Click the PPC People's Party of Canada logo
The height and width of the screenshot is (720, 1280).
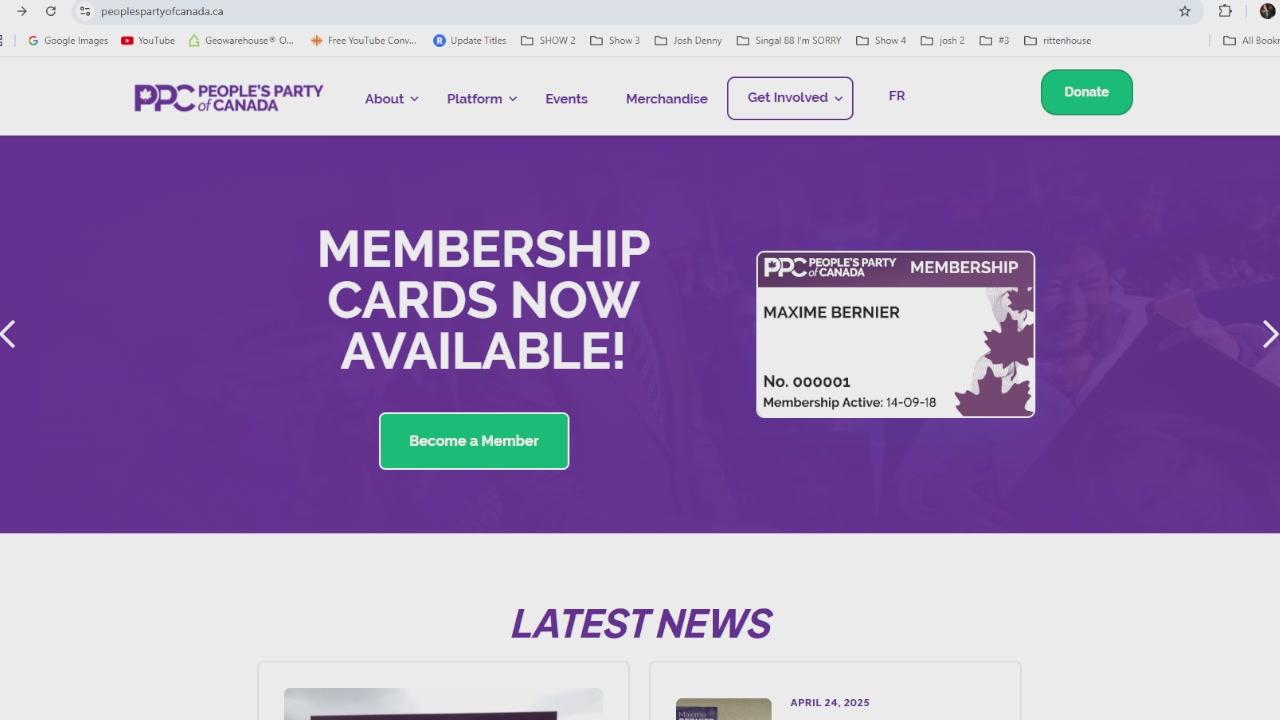click(229, 98)
